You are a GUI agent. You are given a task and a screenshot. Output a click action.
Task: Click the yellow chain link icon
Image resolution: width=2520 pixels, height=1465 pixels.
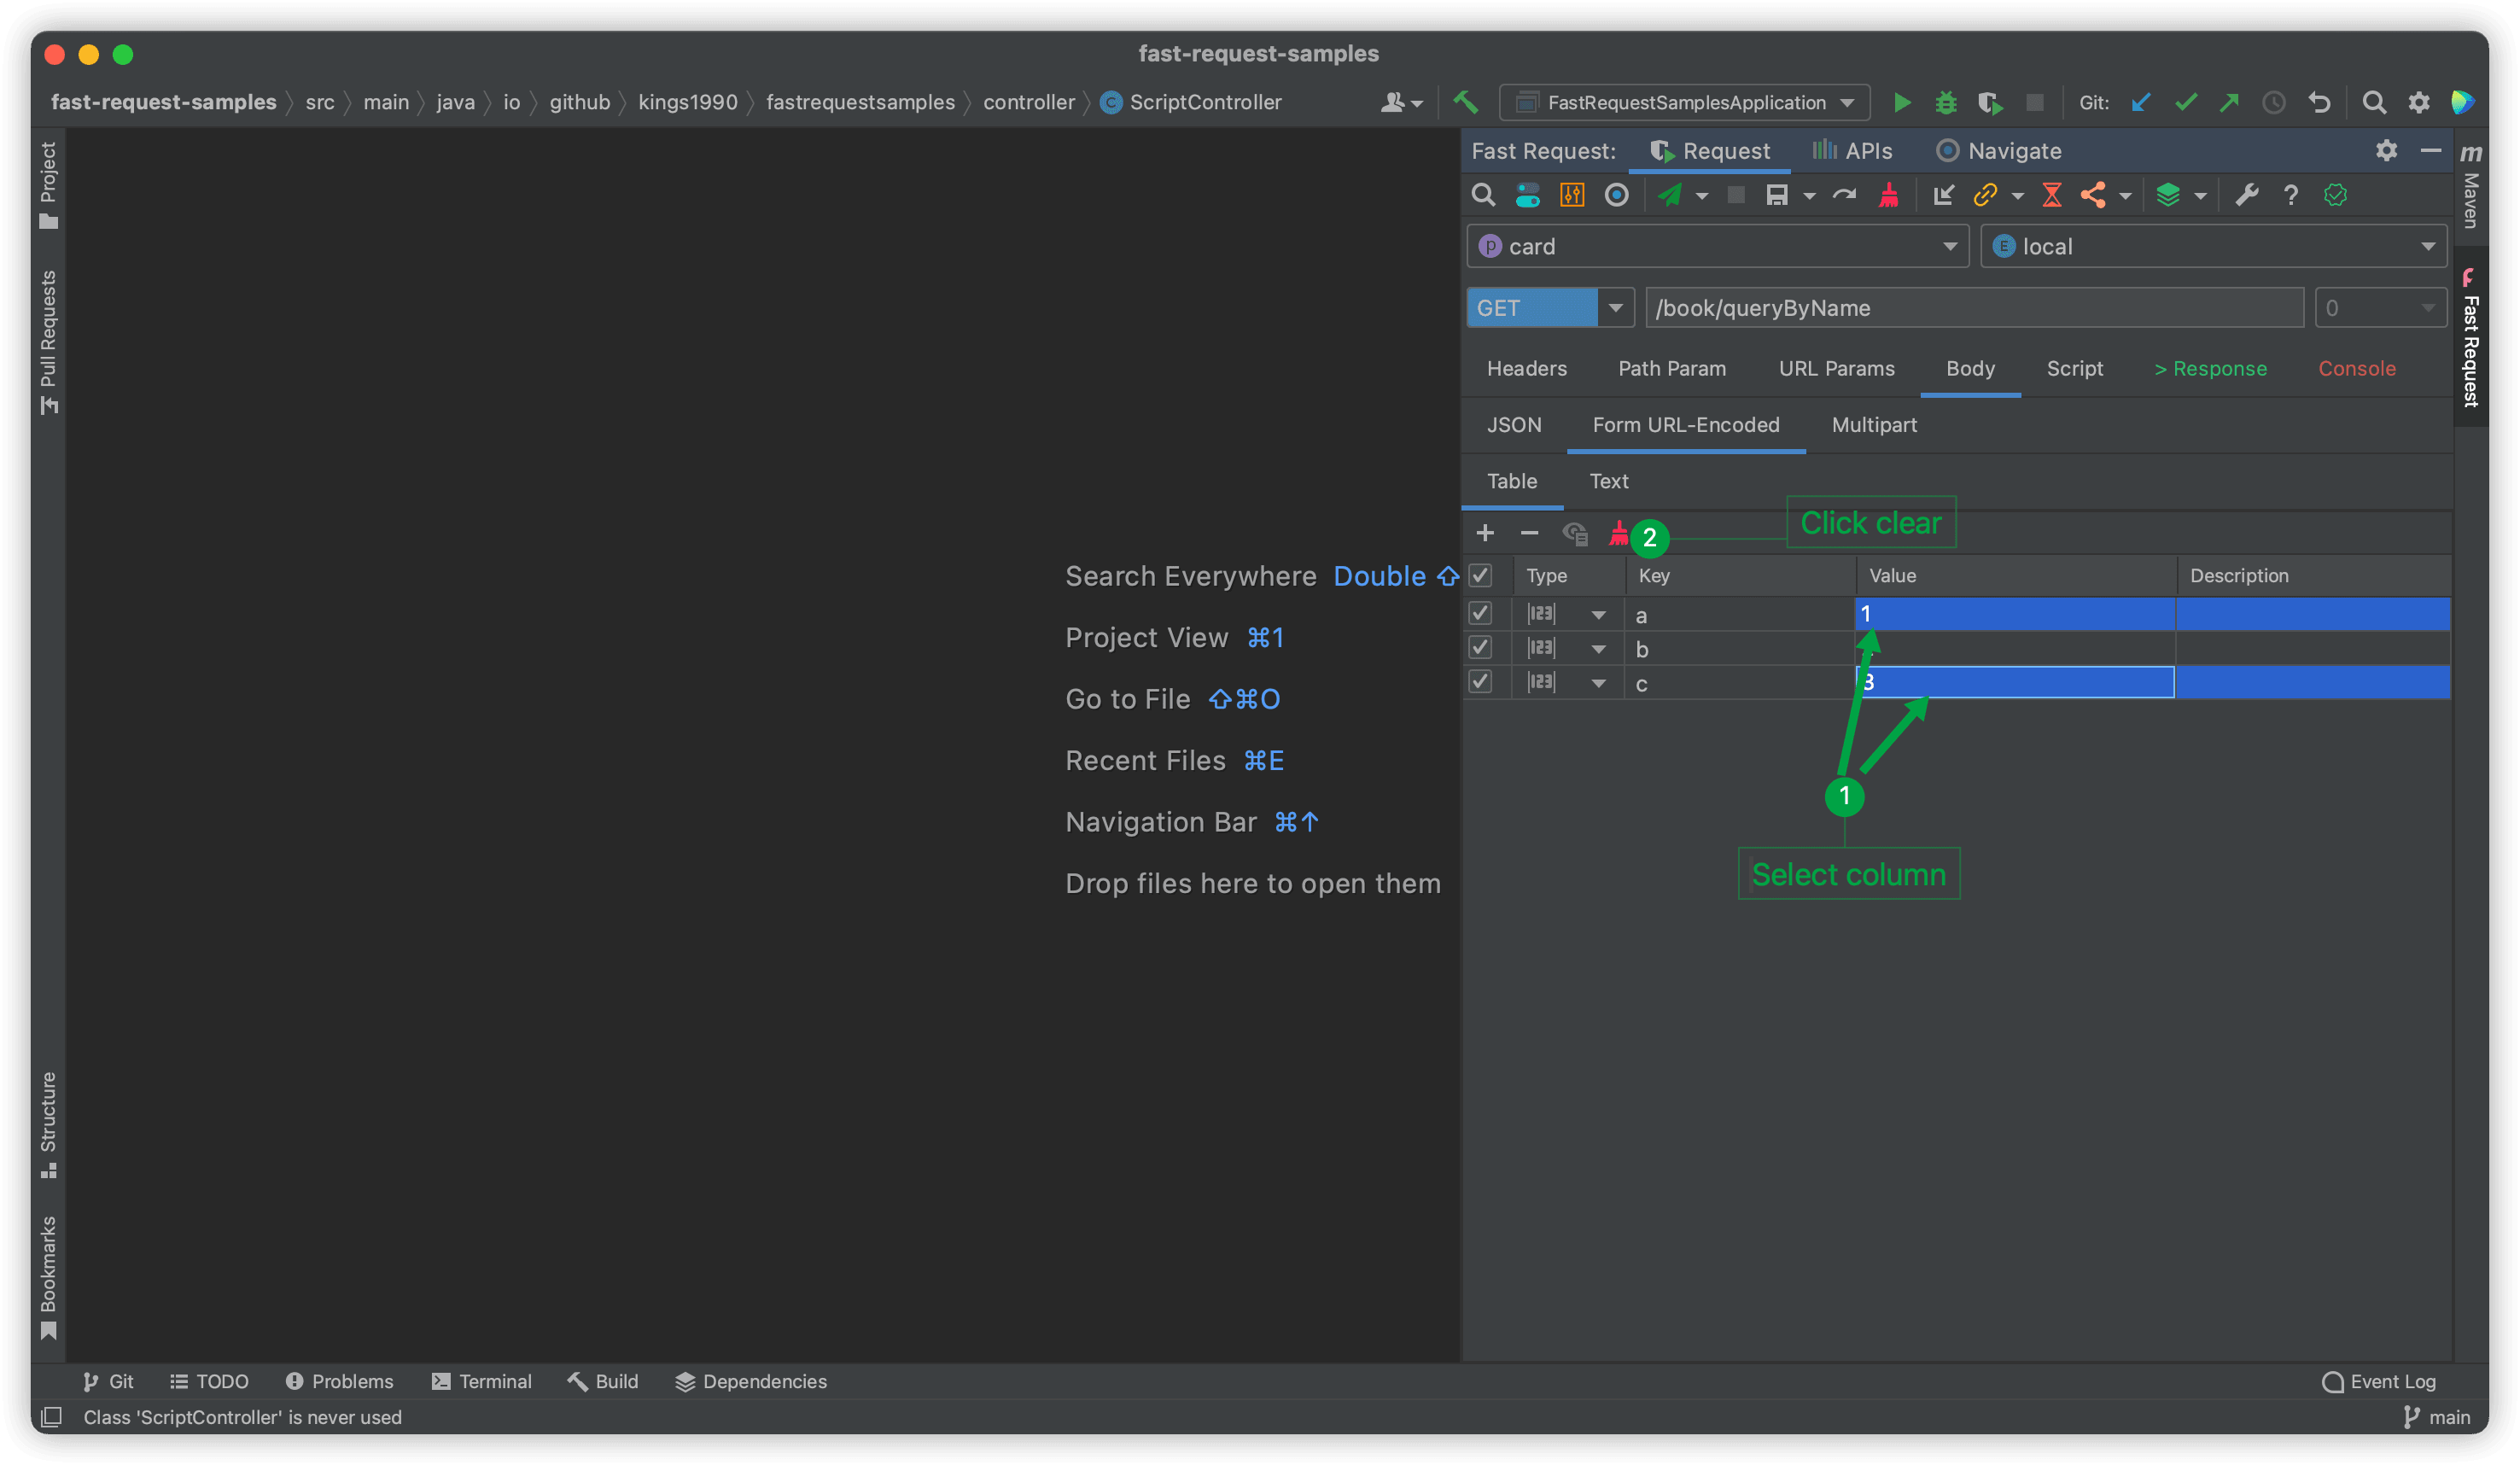click(x=1985, y=195)
